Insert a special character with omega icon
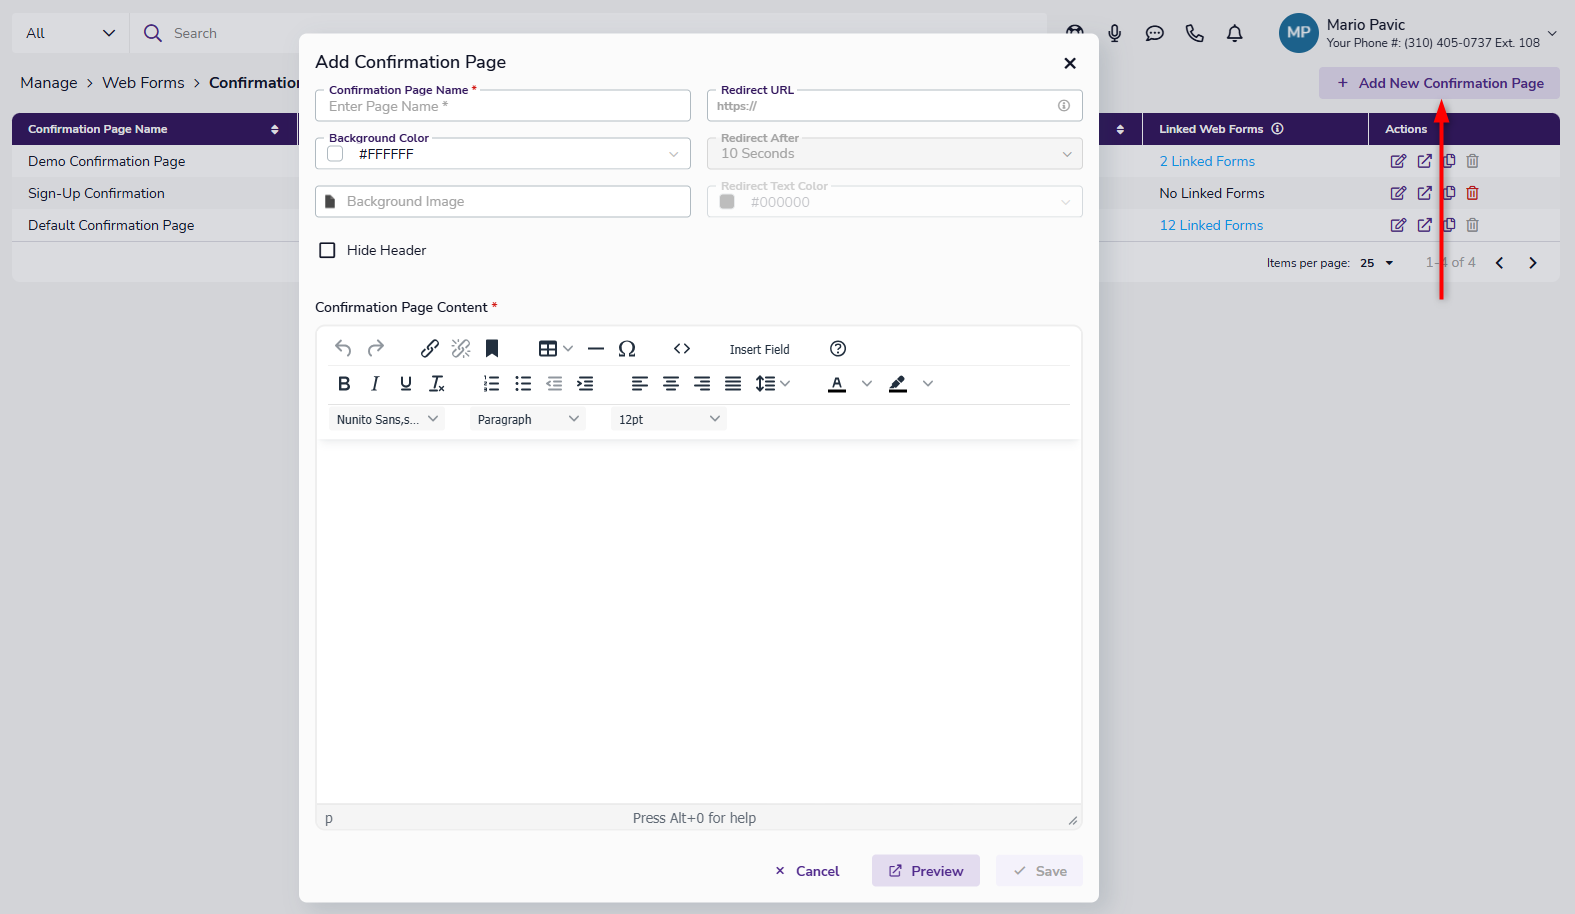 (x=627, y=349)
